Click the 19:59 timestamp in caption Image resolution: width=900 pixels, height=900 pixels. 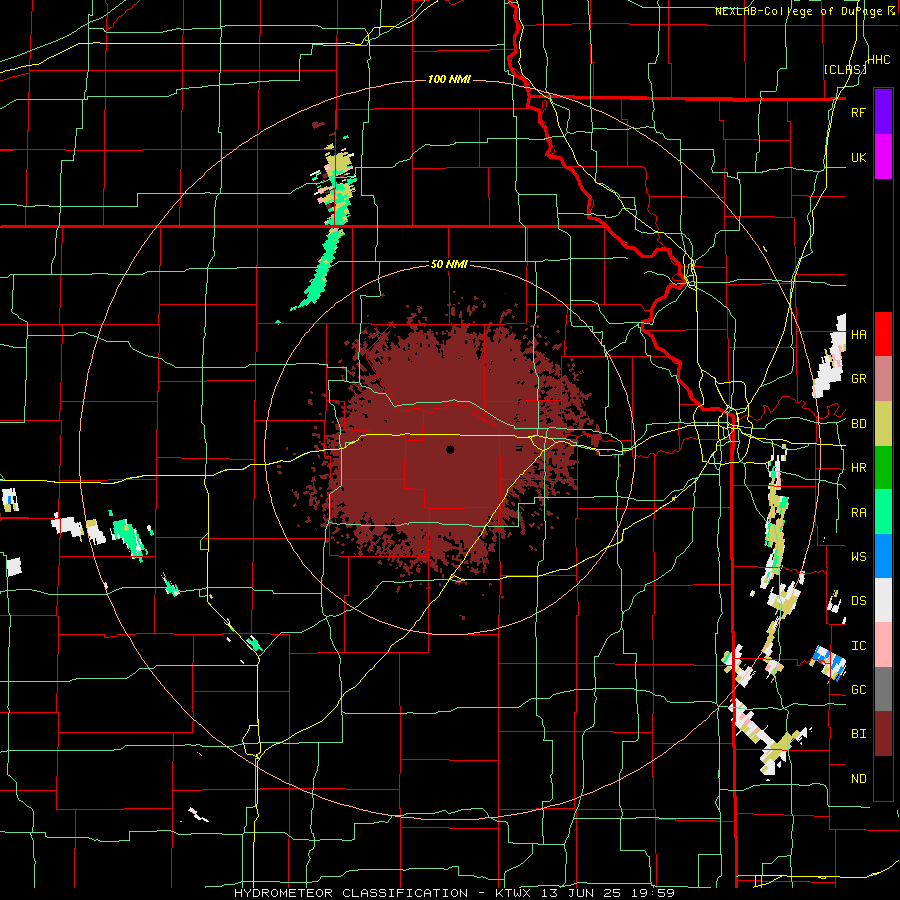coord(651,893)
